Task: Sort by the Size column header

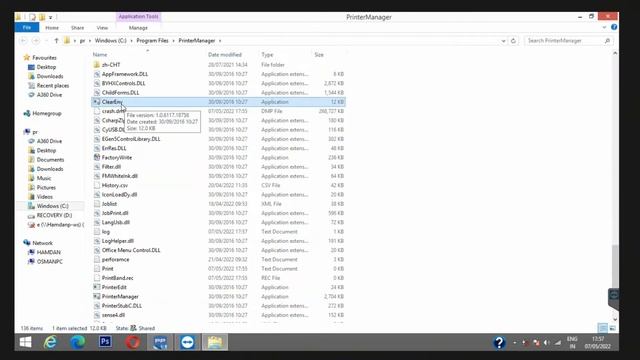Action: 319,55
